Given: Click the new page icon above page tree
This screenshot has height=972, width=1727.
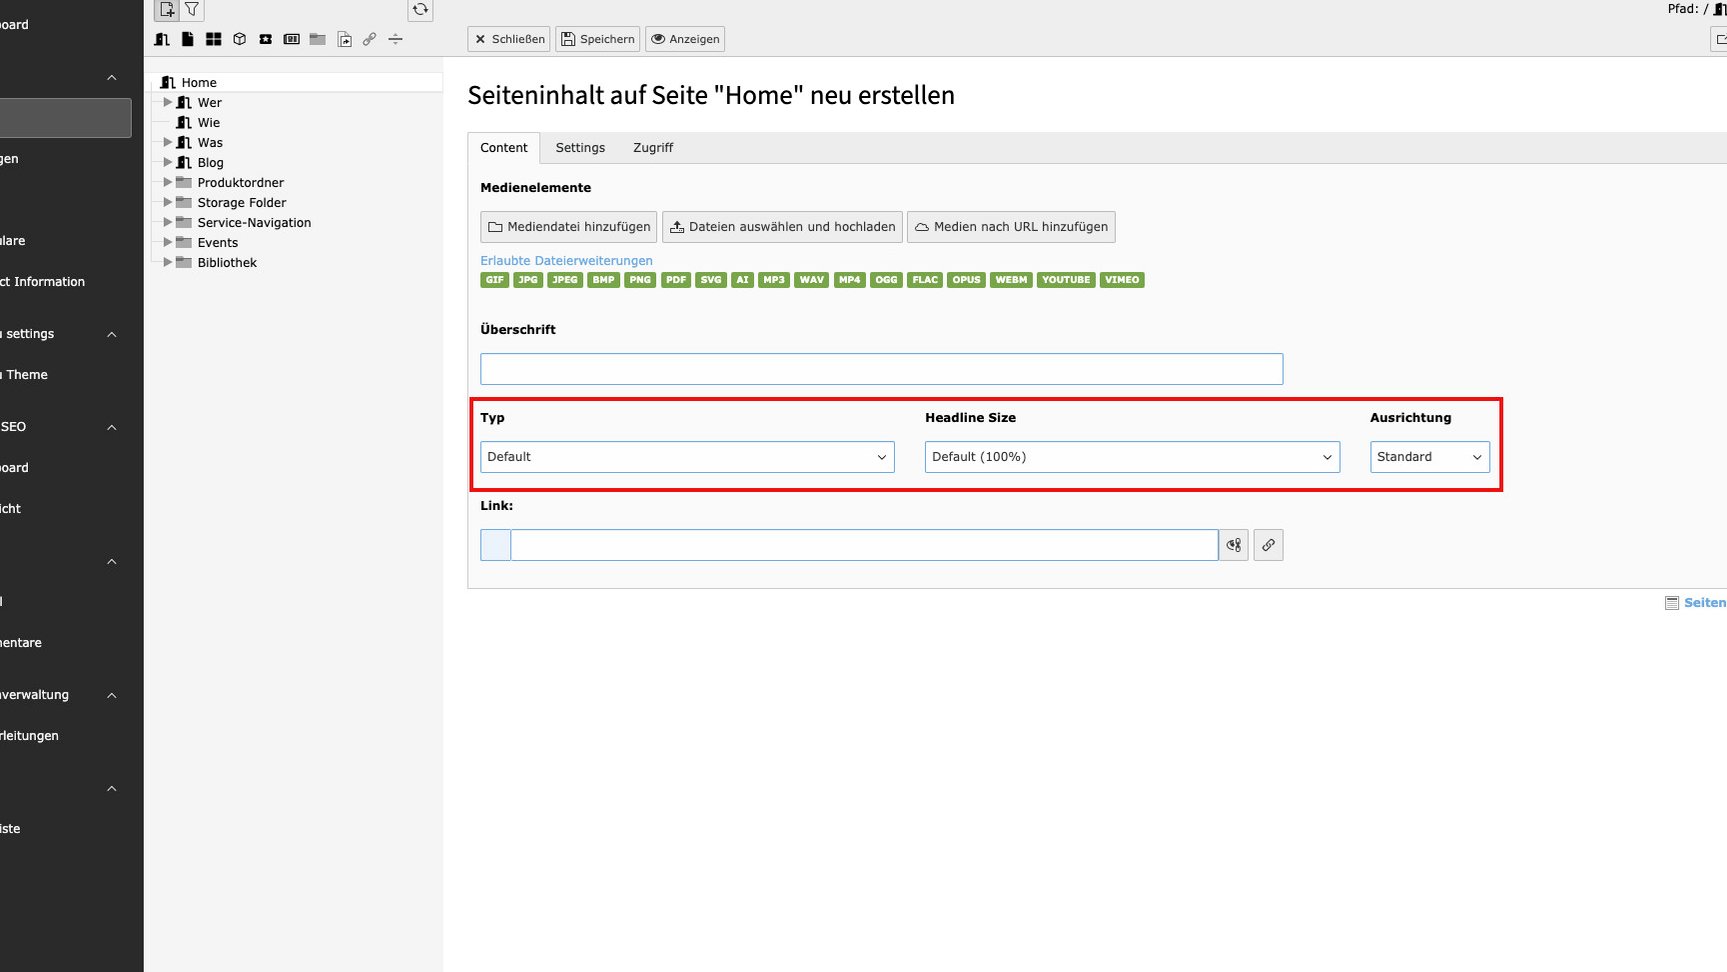Looking at the screenshot, I should (x=167, y=10).
